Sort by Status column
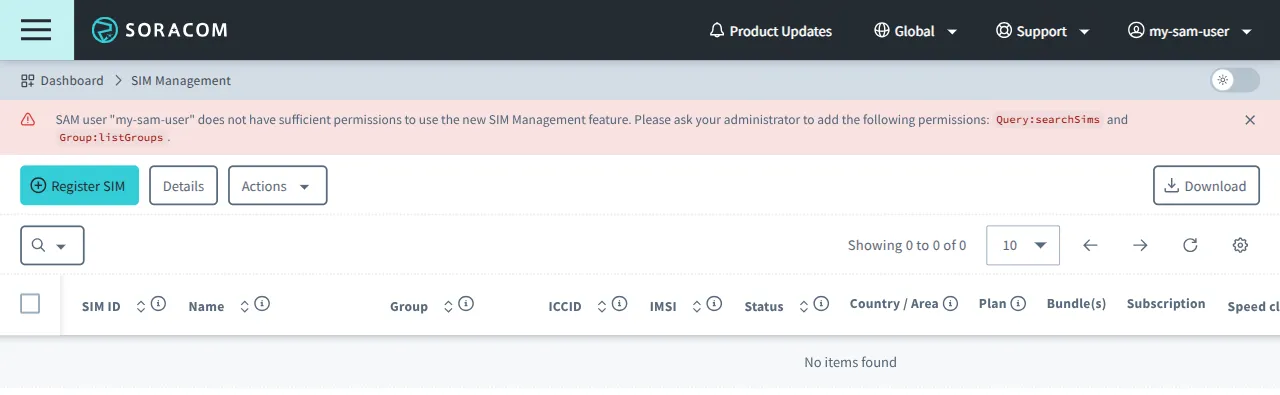The width and height of the screenshot is (1280, 395). (805, 306)
